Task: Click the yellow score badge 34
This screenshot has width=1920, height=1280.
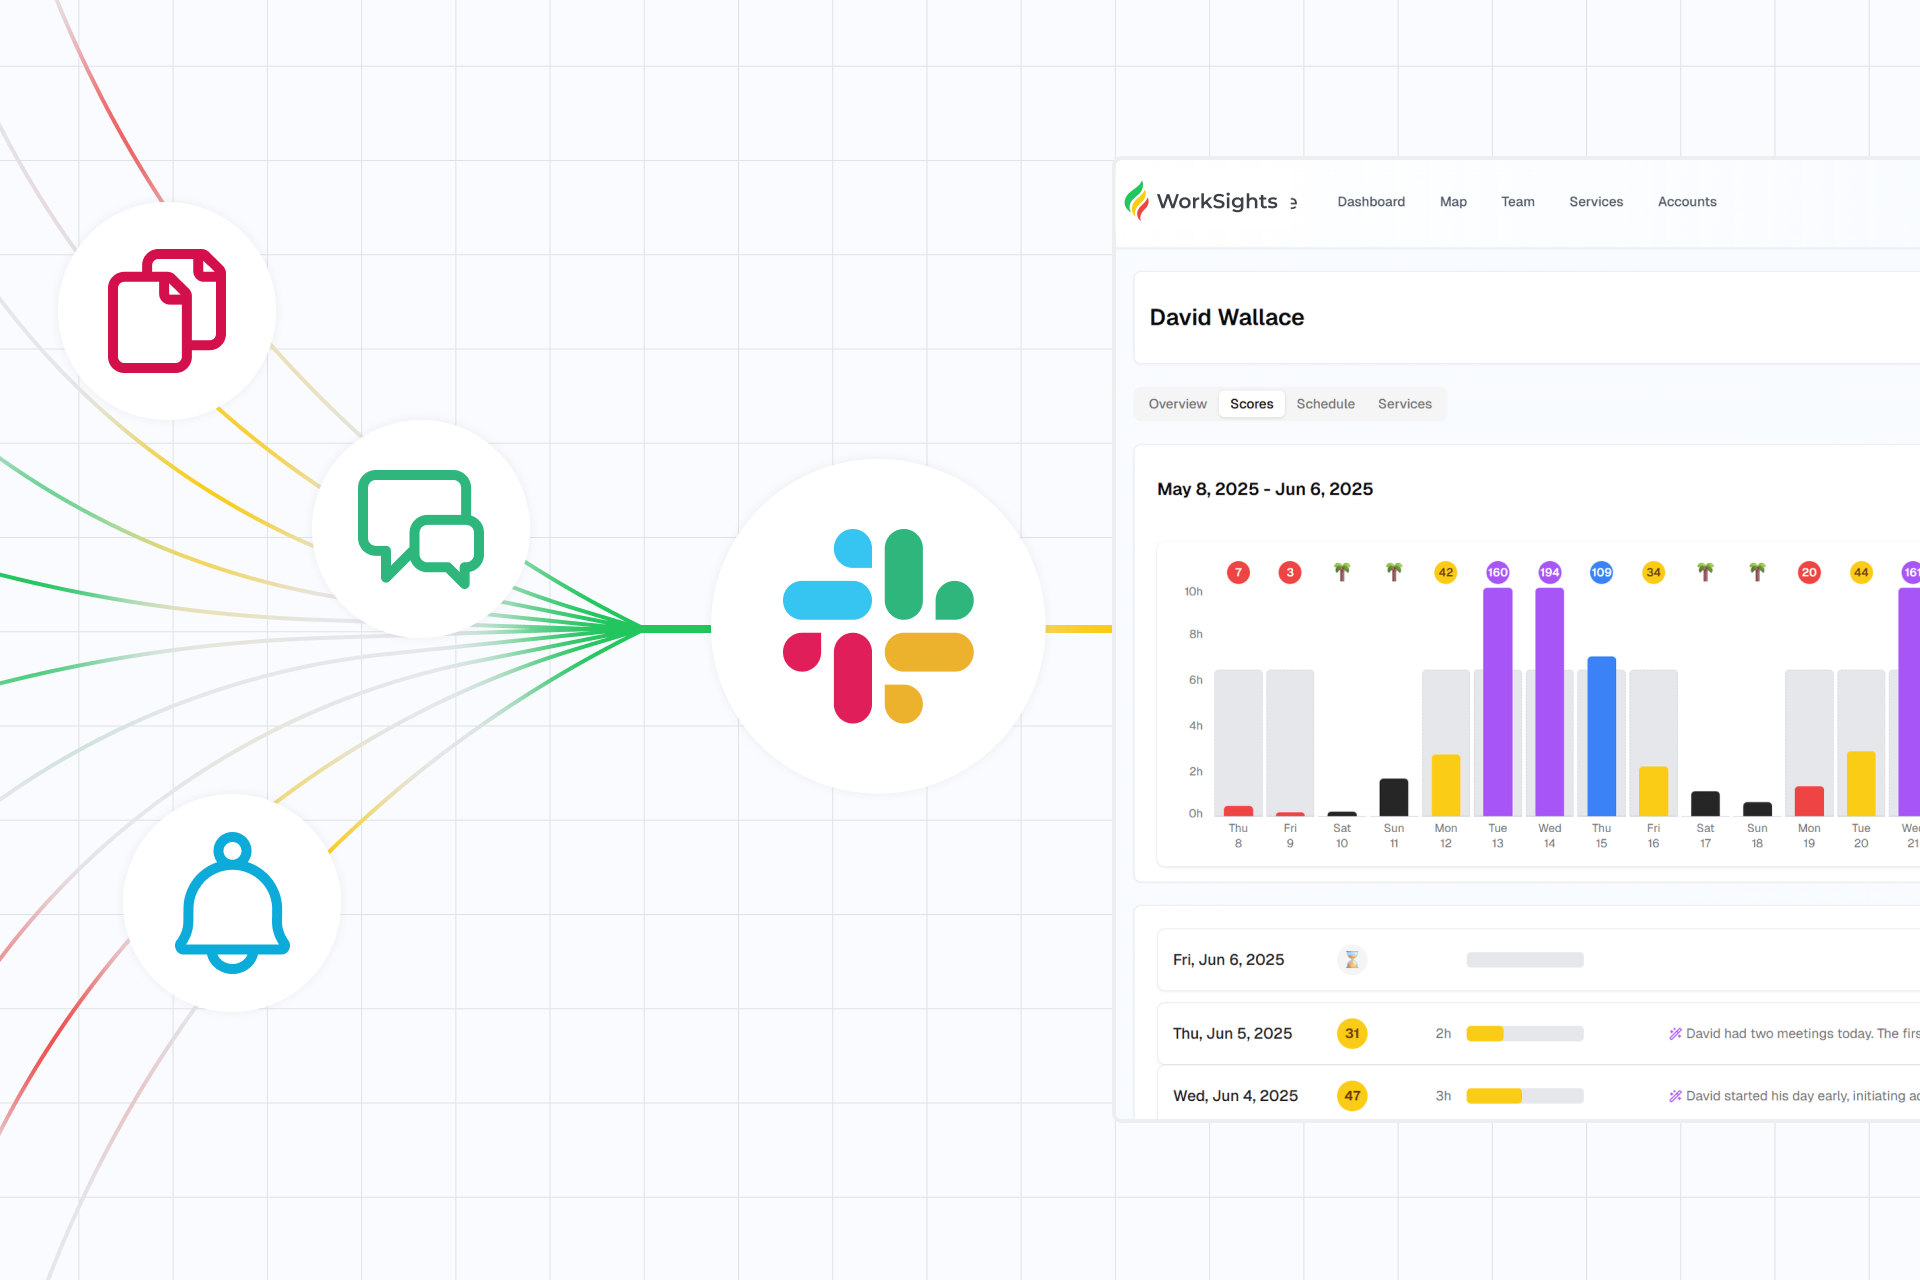Action: pos(1654,572)
